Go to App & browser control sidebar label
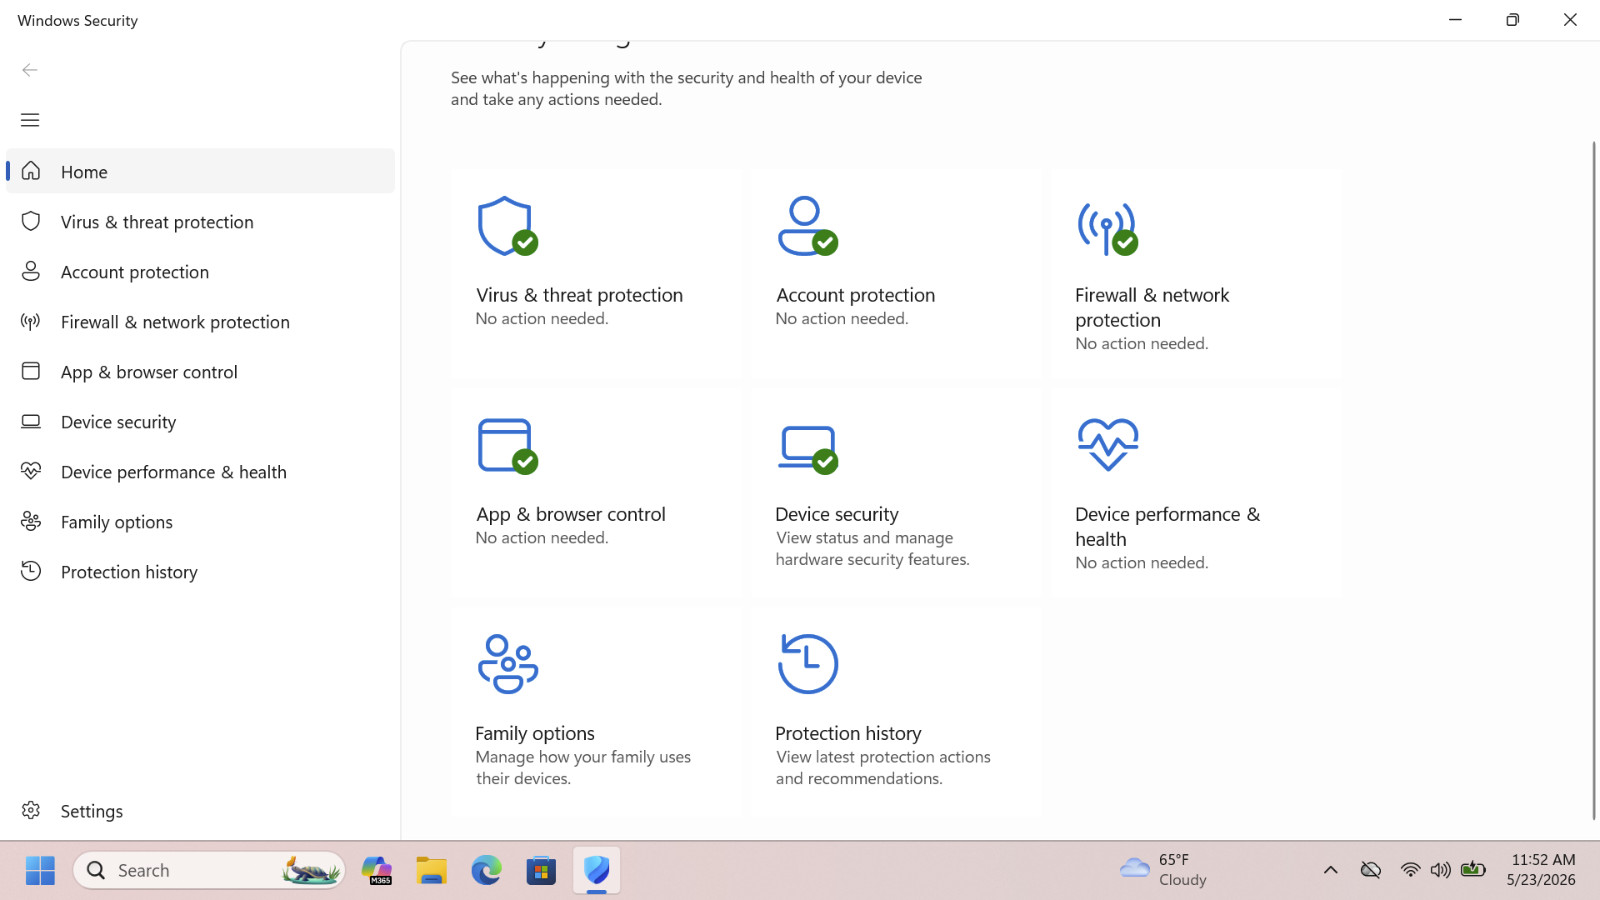The height and width of the screenshot is (900, 1600). tap(149, 372)
